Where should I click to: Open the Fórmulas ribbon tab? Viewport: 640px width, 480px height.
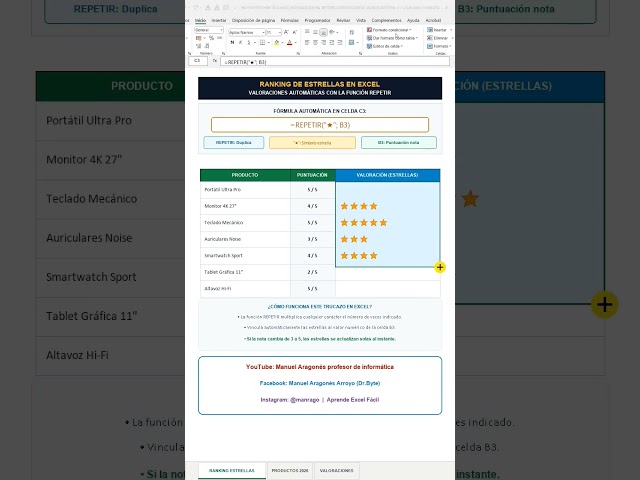click(x=289, y=20)
